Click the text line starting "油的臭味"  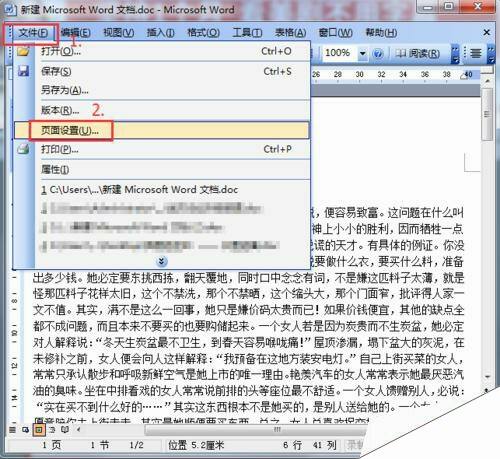(x=248, y=390)
